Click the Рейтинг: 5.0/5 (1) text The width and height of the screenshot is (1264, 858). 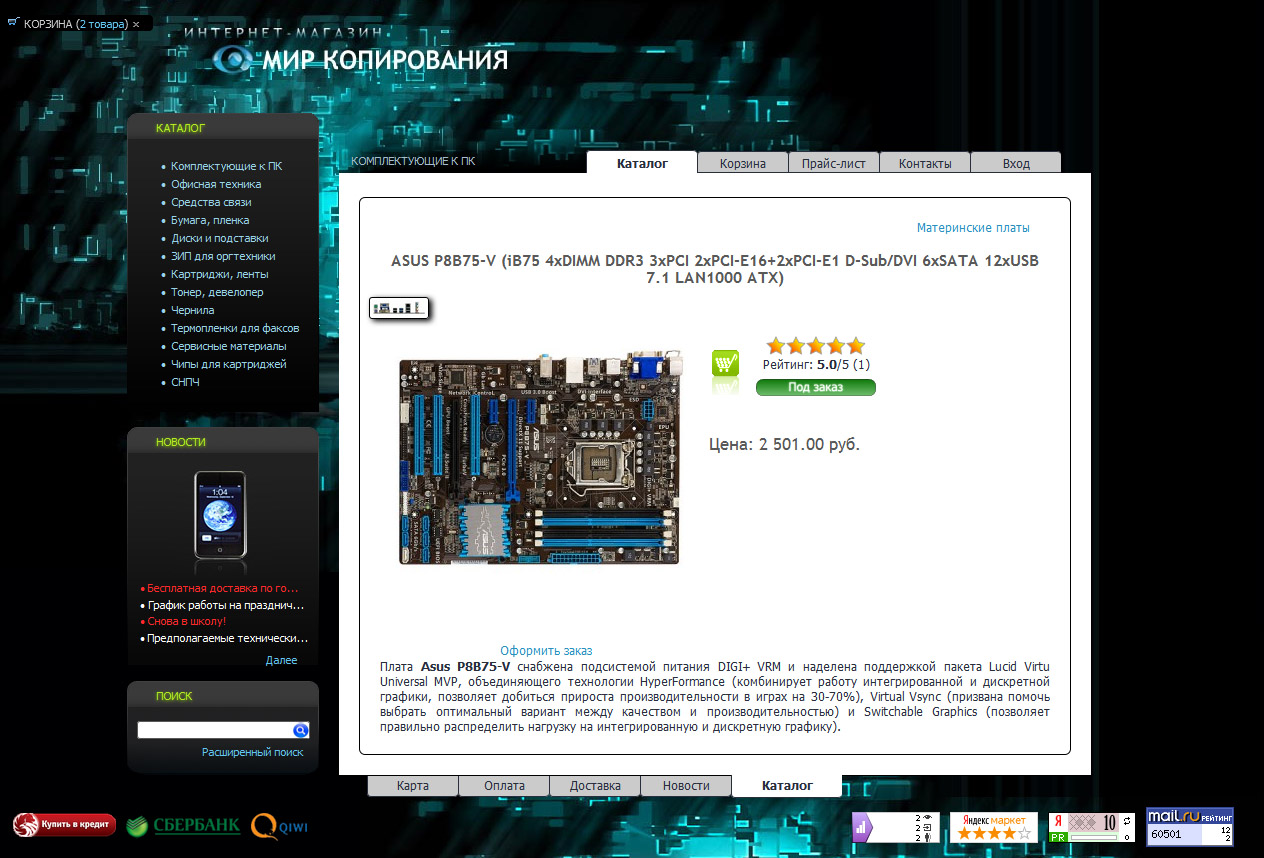coord(816,365)
